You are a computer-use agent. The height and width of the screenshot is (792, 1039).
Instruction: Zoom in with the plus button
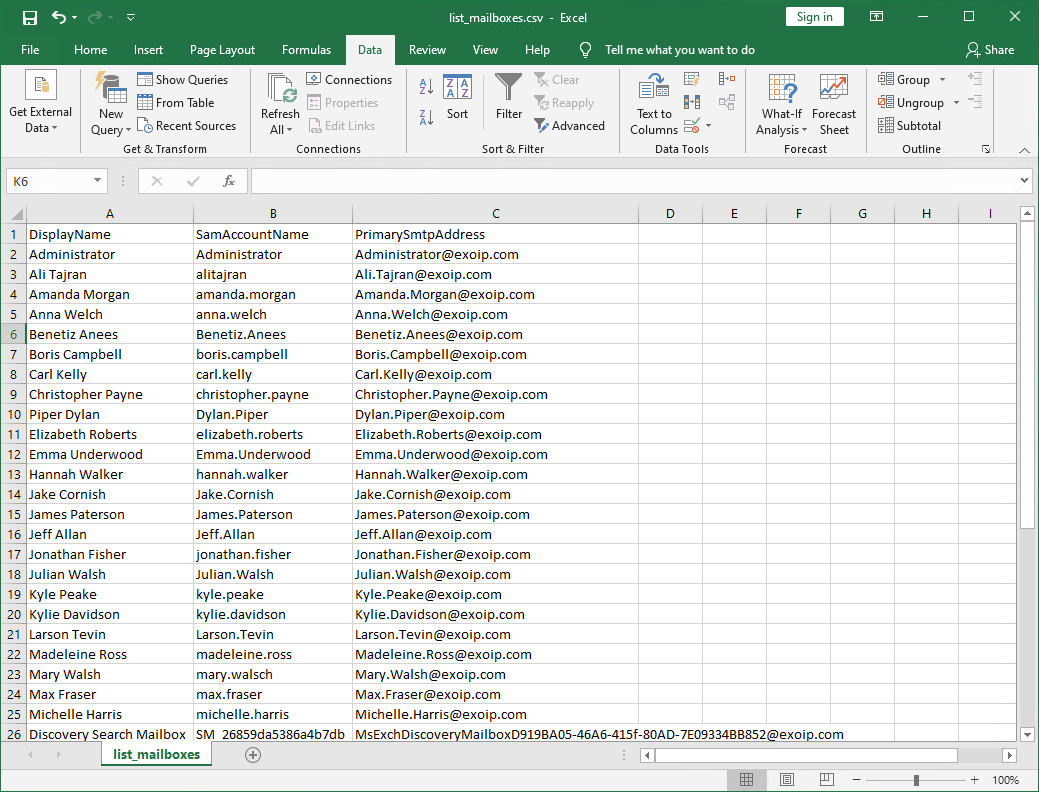point(974,780)
